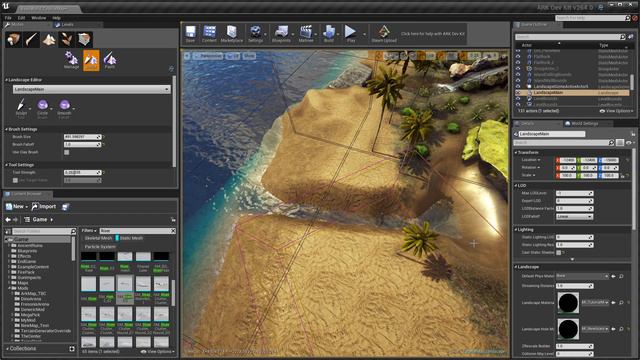
Task: Open the Edit menu
Action: click(x=21, y=18)
